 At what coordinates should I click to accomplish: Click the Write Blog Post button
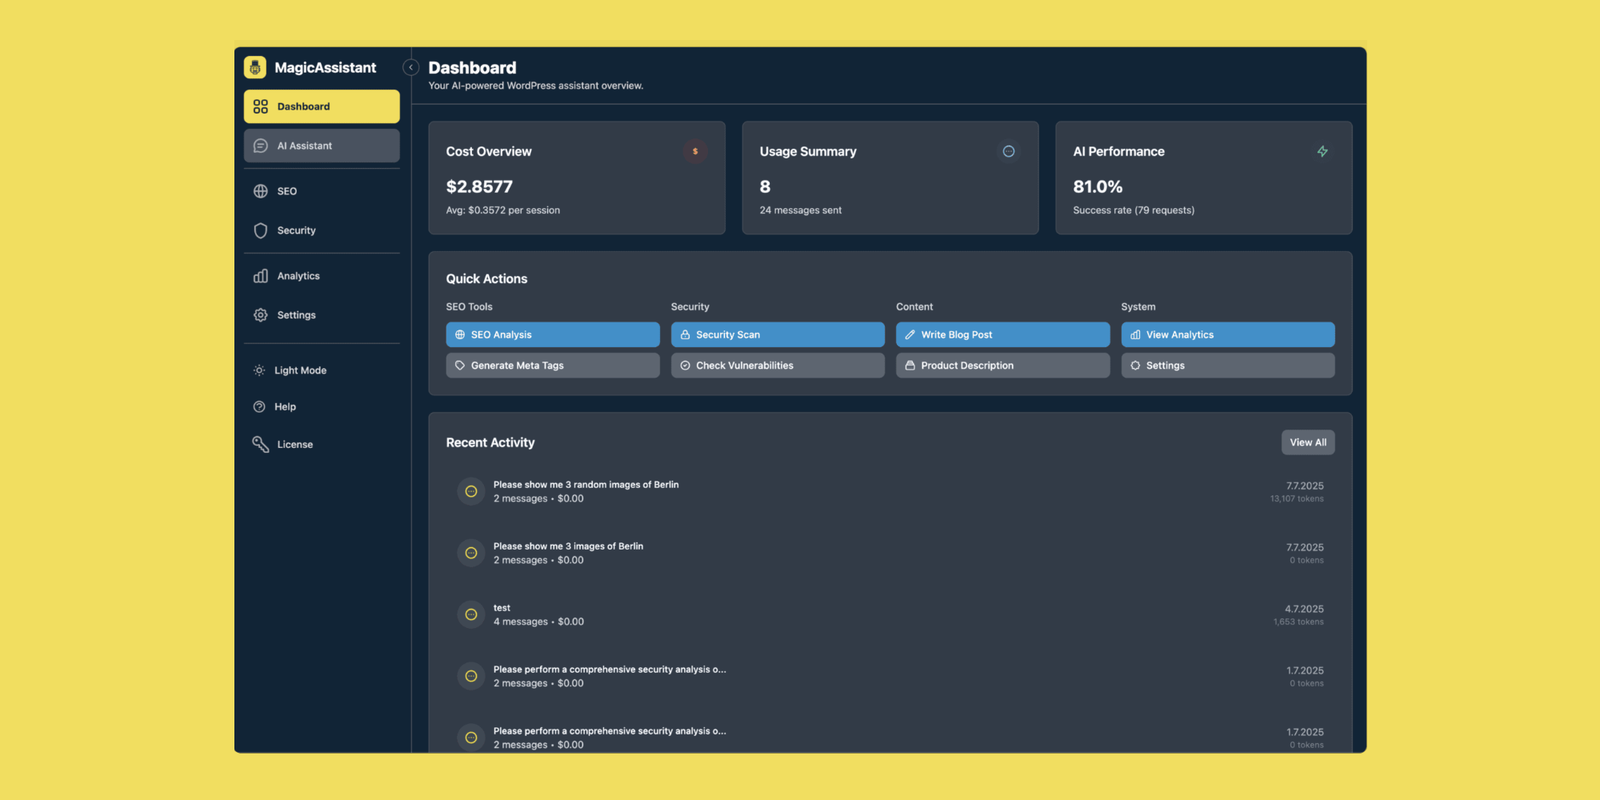point(1002,335)
